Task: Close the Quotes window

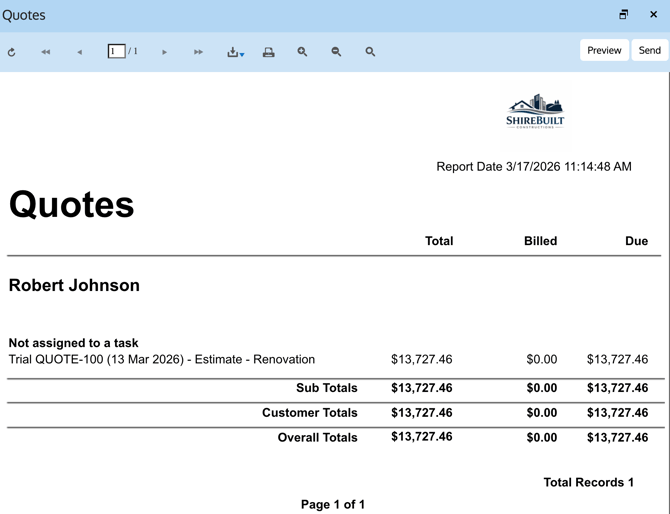Action: [x=653, y=15]
